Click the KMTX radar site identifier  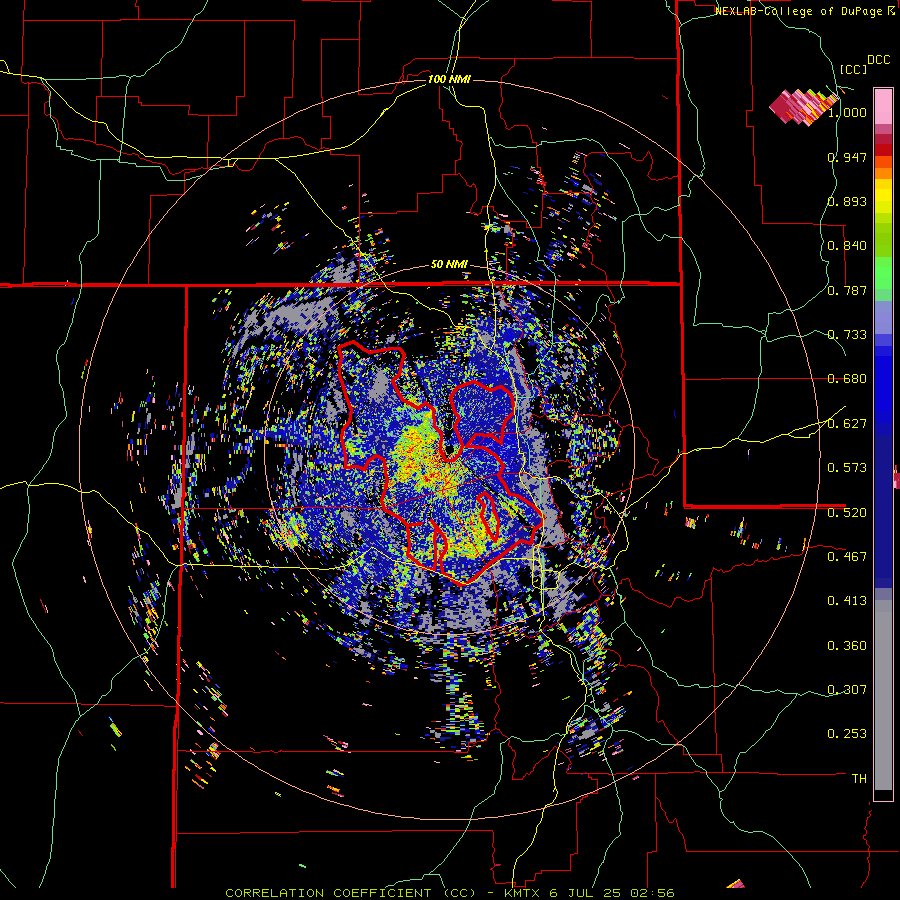click(524, 893)
